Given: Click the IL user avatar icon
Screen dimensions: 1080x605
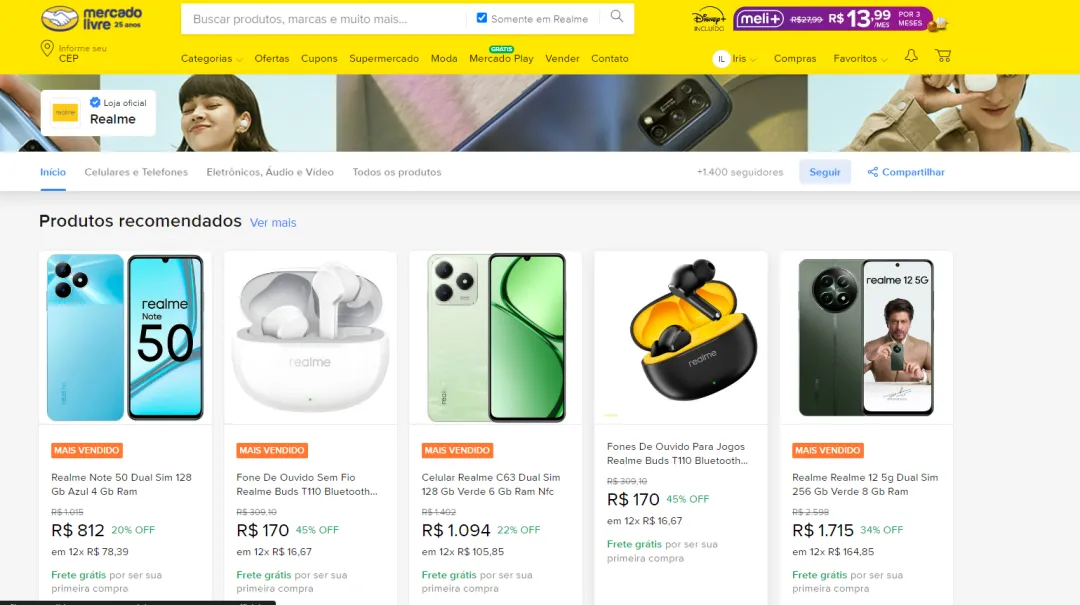Looking at the screenshot, I should 720,59.
